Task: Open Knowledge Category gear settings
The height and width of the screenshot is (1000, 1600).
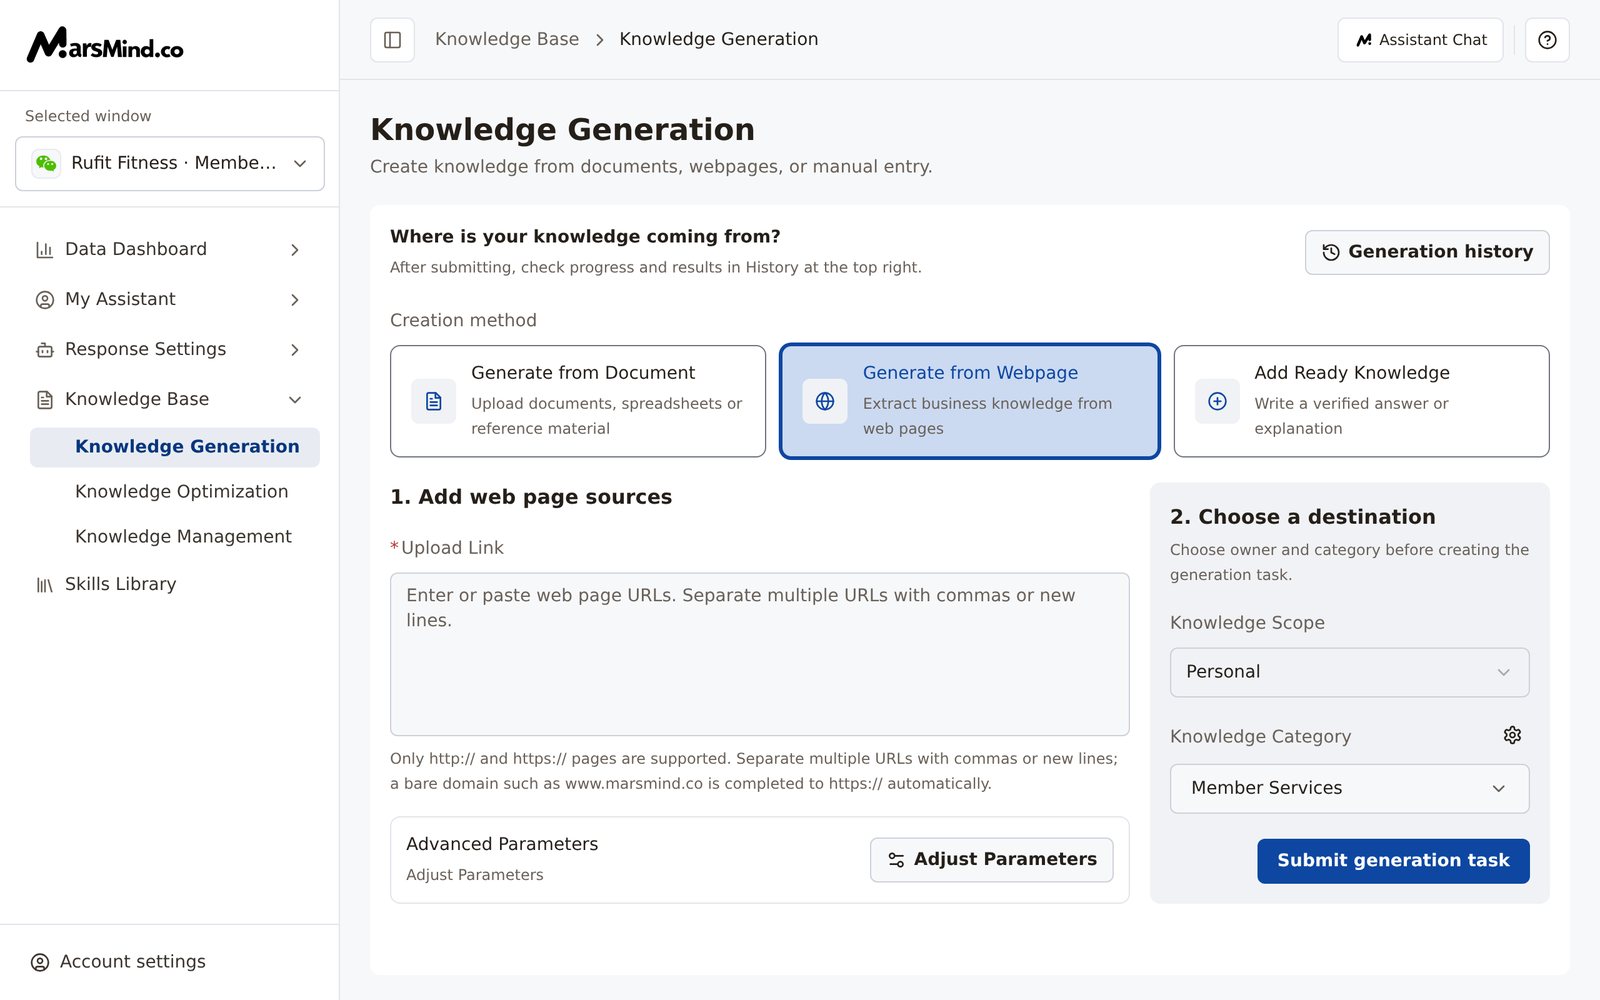Action: 1512,735
